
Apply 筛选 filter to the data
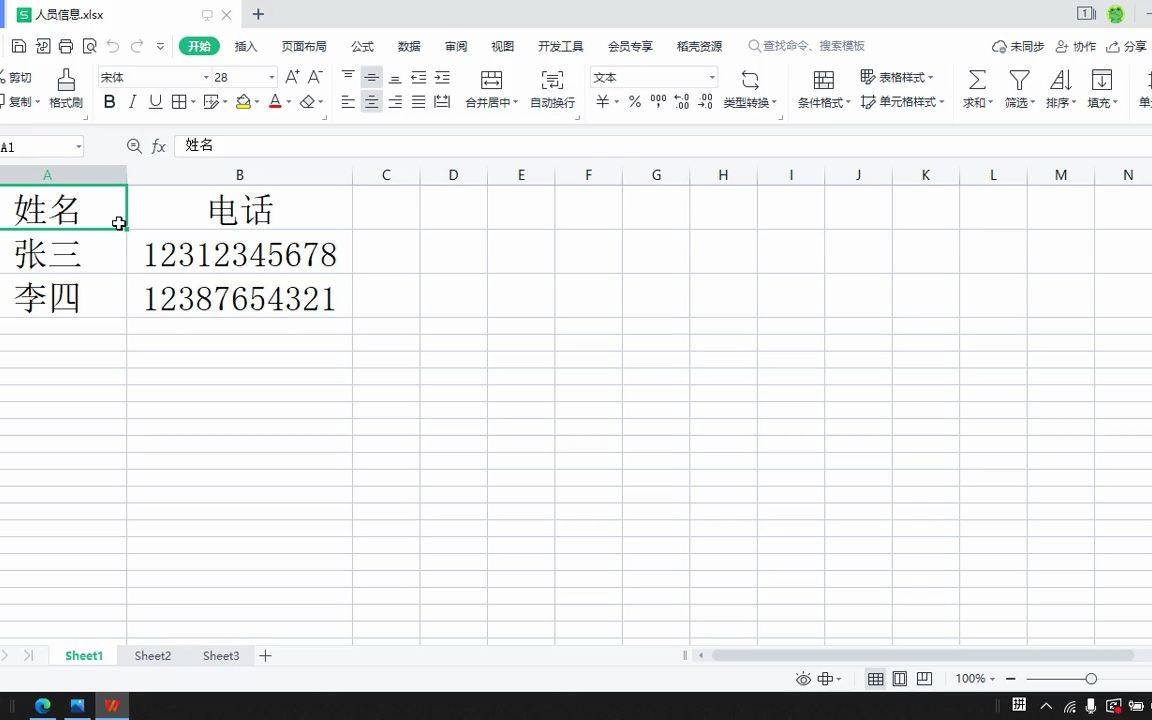pyautogui.click(x=1018, y=88)
